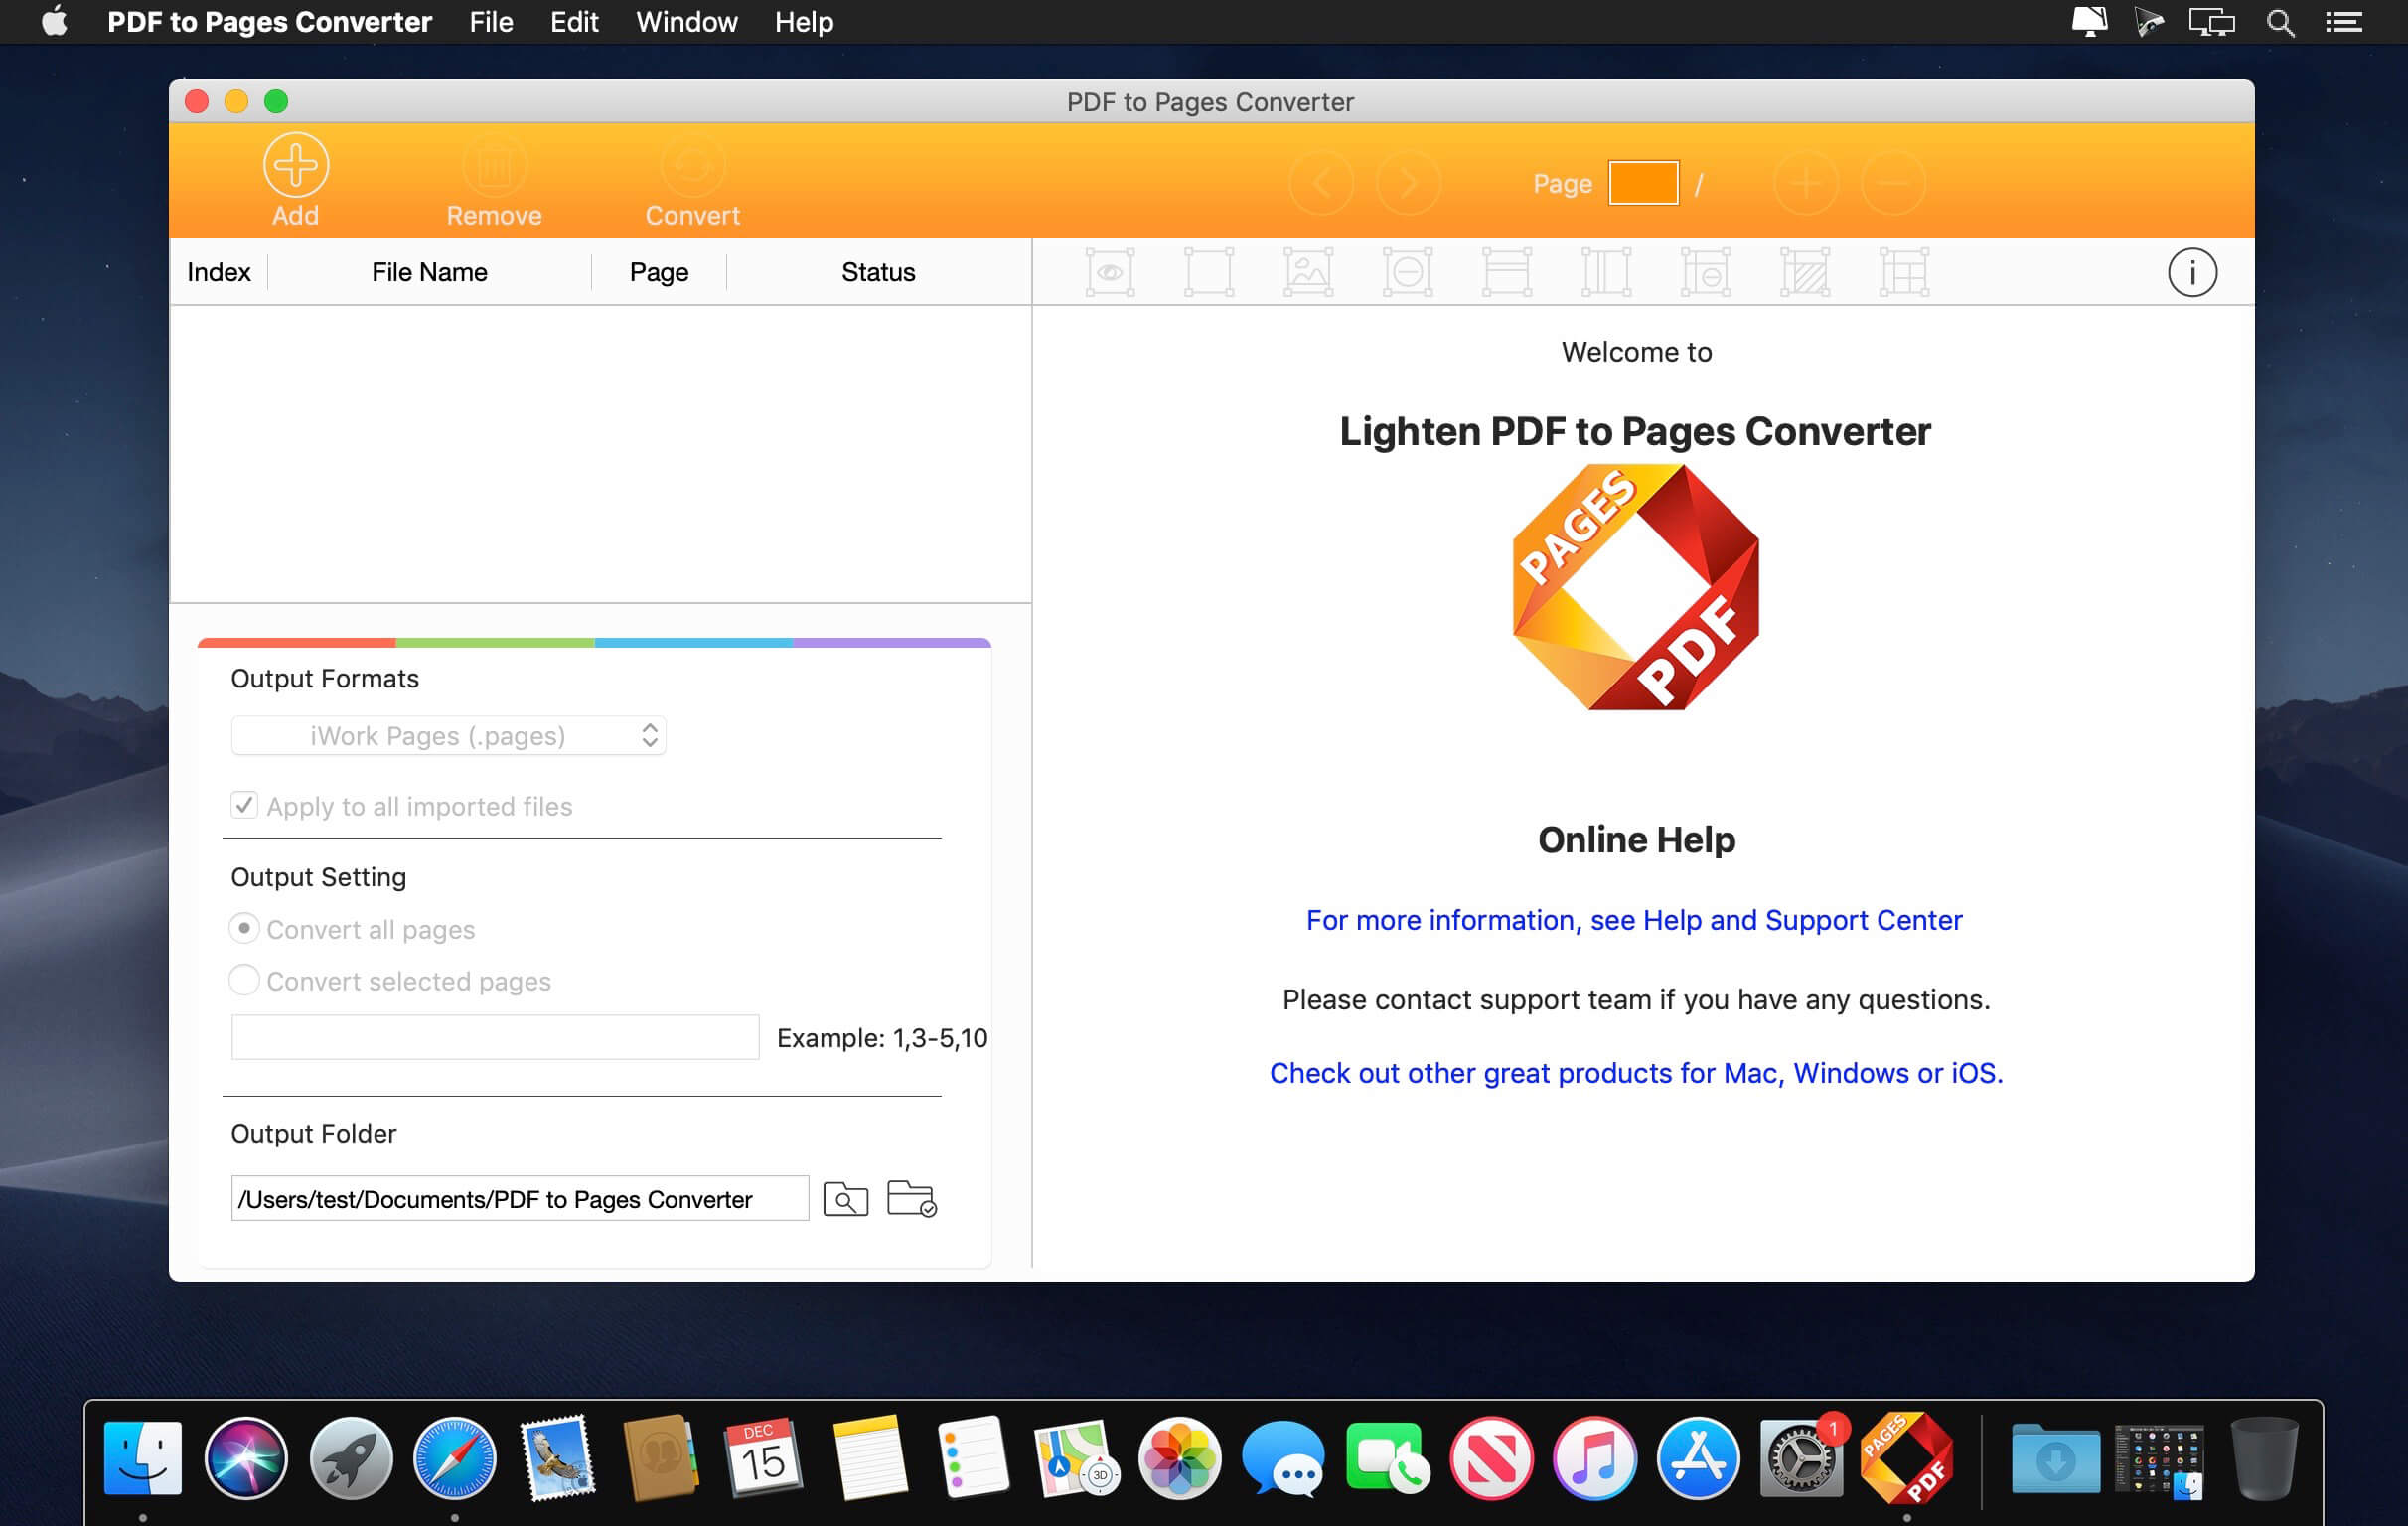The width and height of the screenshot is (2408, 1526).
Task: Click the zoom in plus circle
Action: pyautogui.click(x=1805, y=183)
